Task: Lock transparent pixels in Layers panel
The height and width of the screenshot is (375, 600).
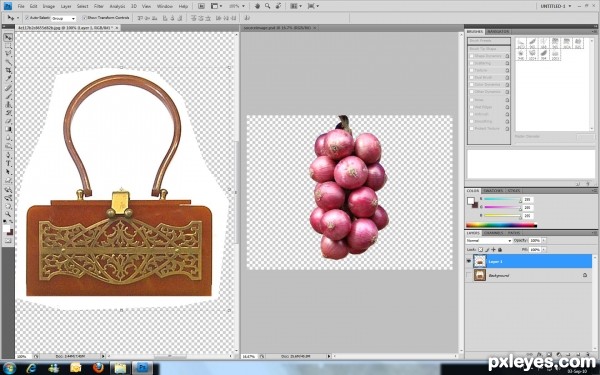Action: click(x=481, y=249)
